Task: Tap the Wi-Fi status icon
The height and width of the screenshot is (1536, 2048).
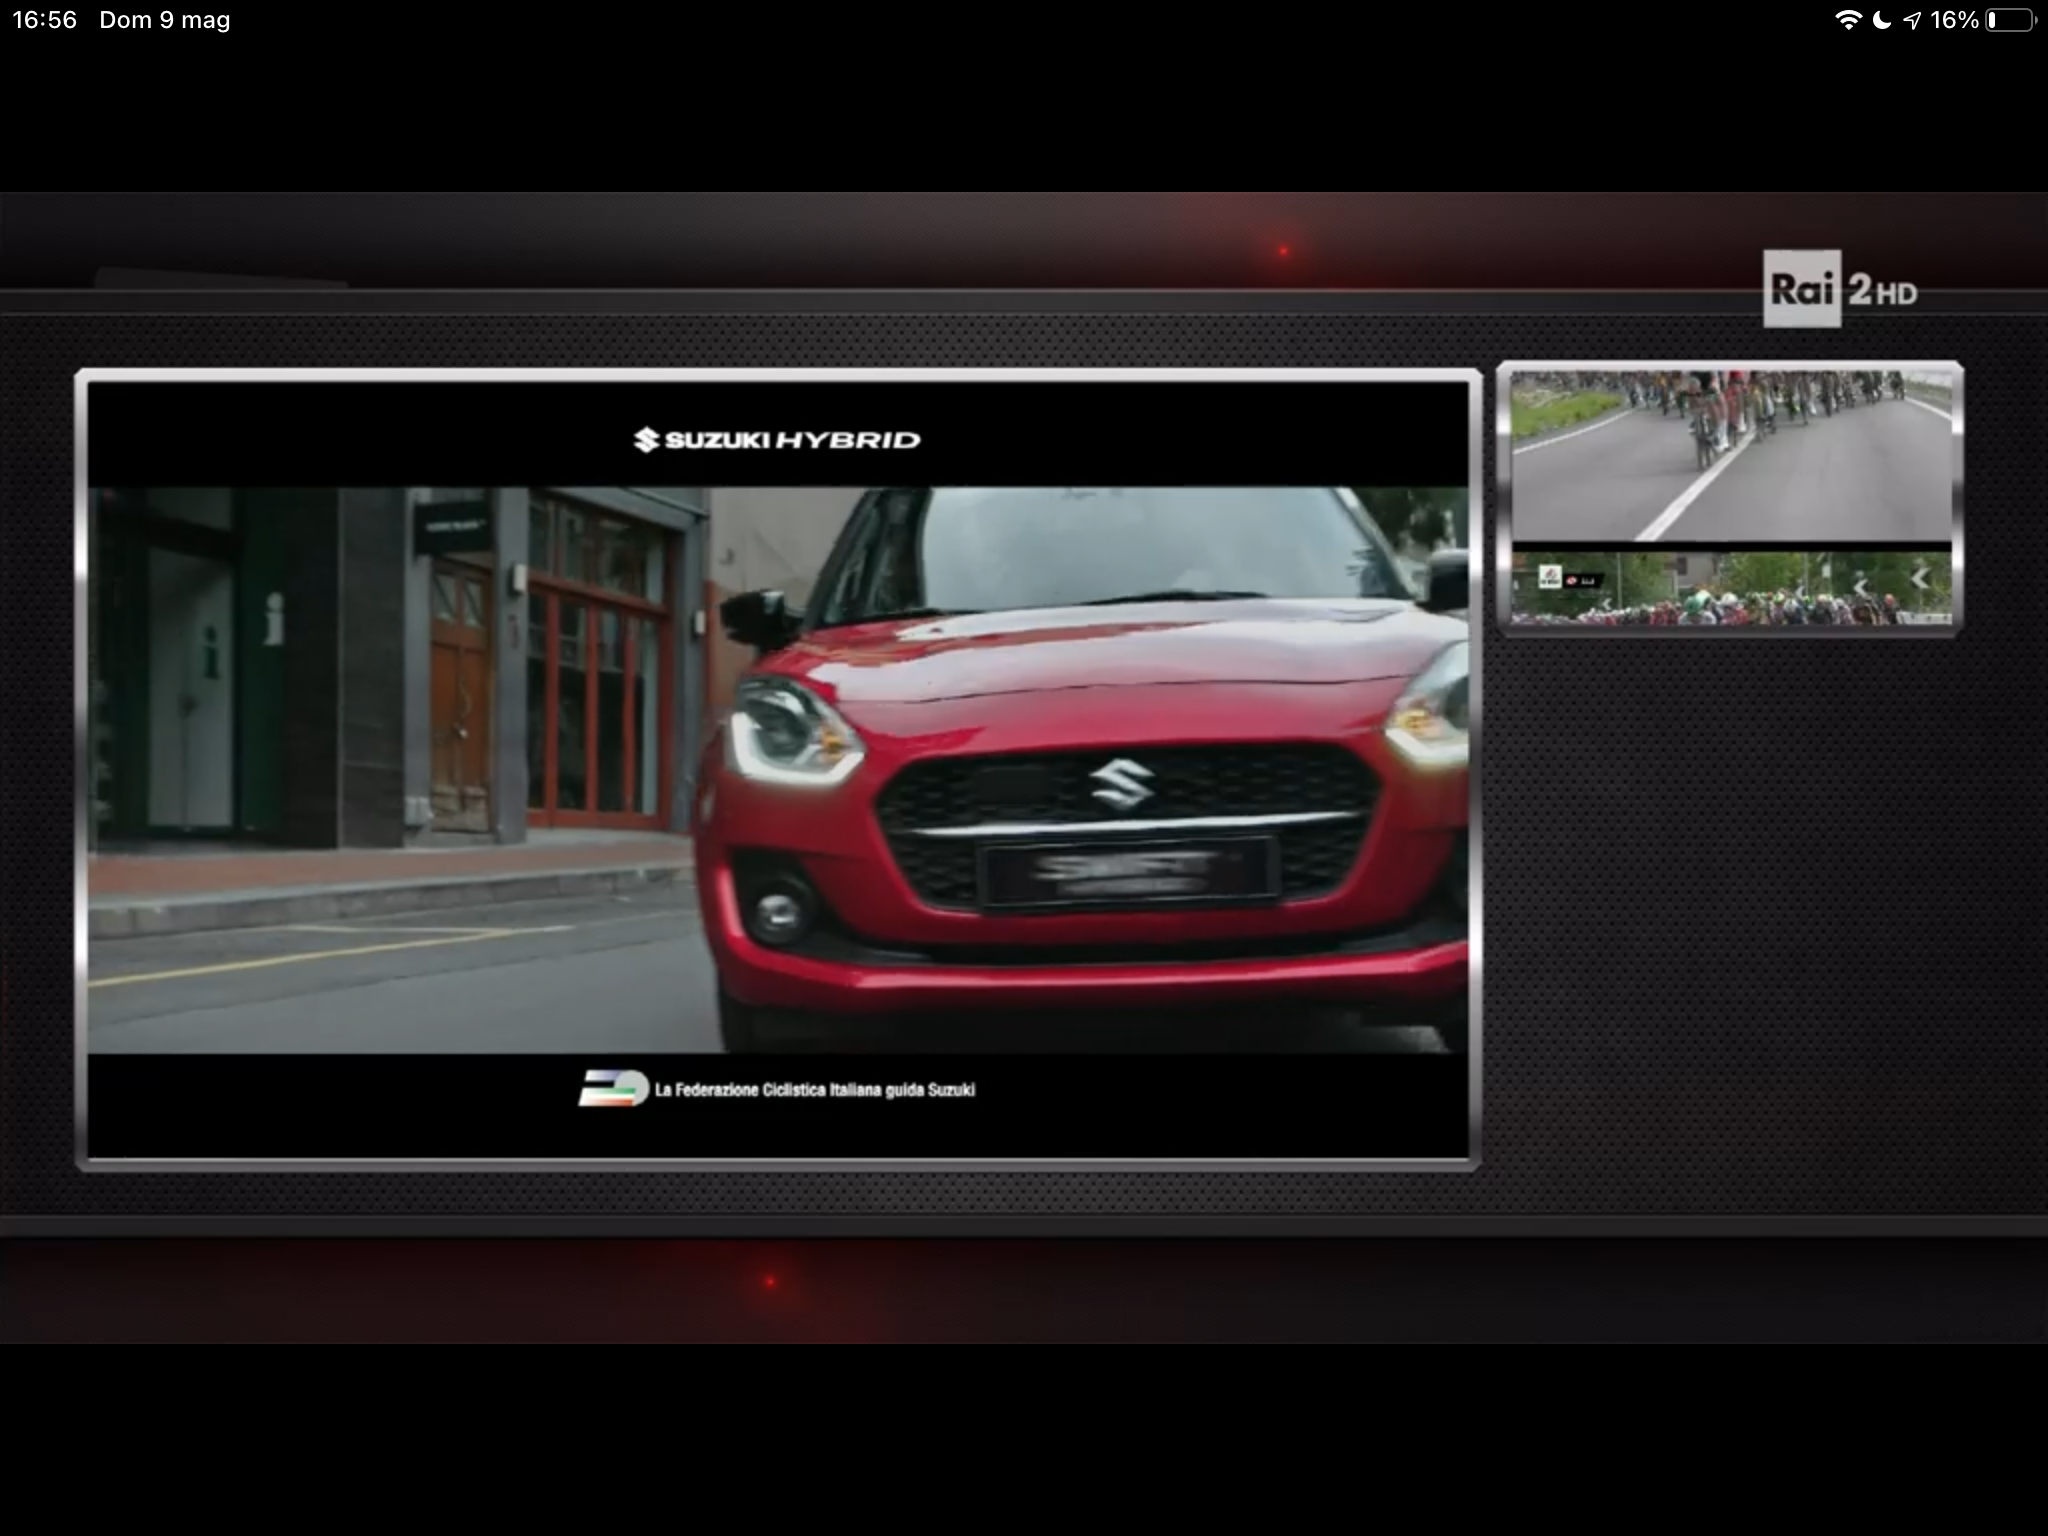Action: tap(1847, 20)
